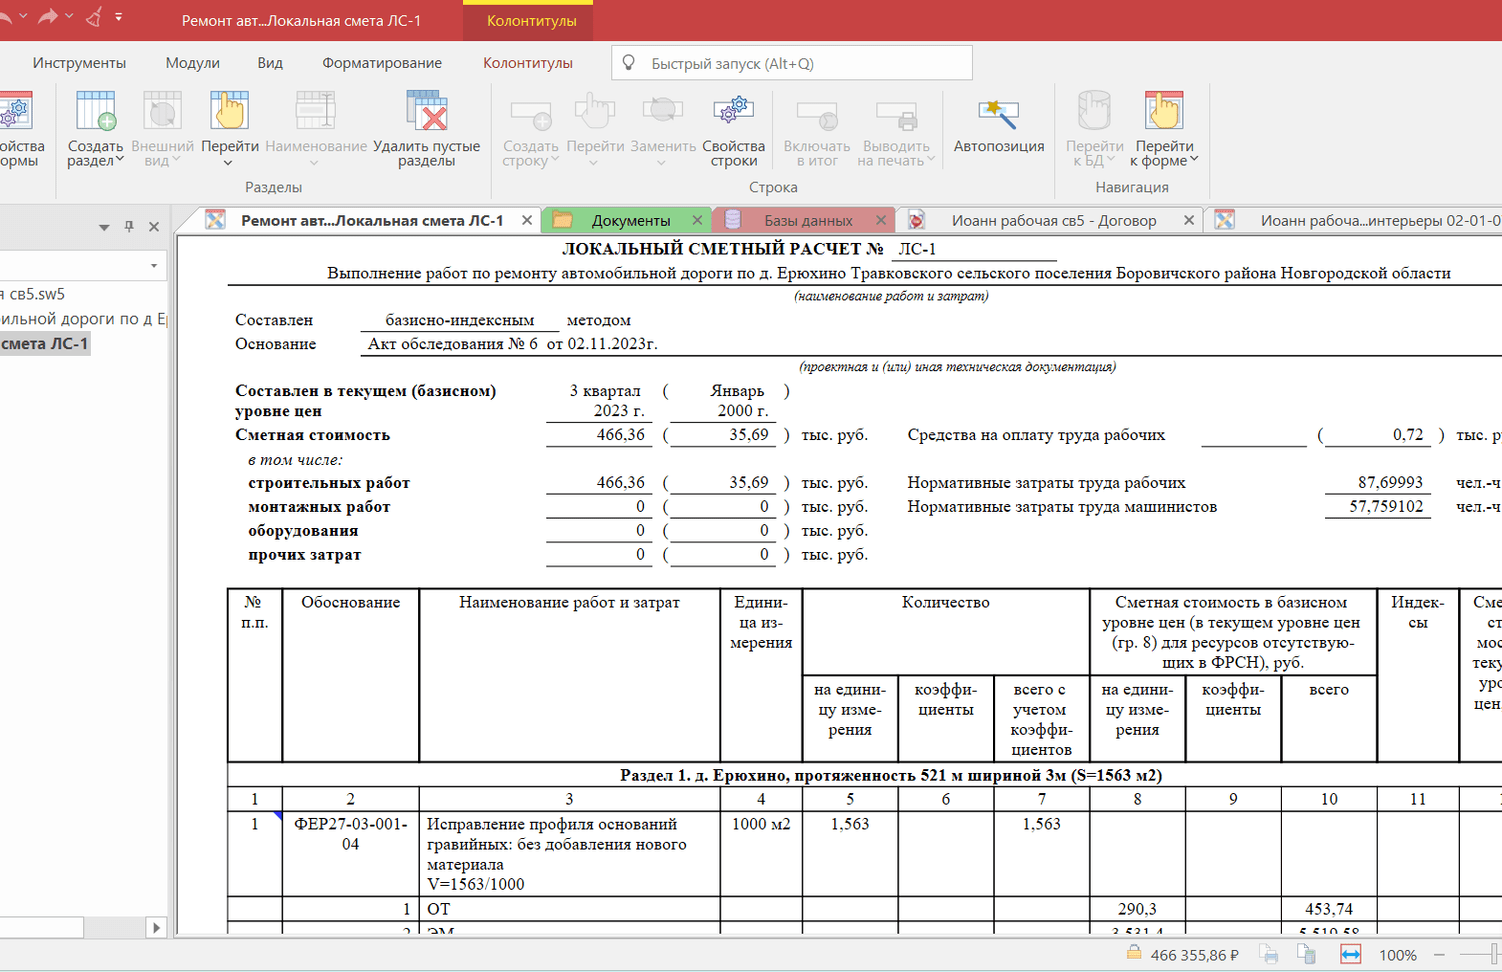Screen dimensions: 1502x972
Task: Click redo arrow in title bar
Action: [x=47, y=17]
